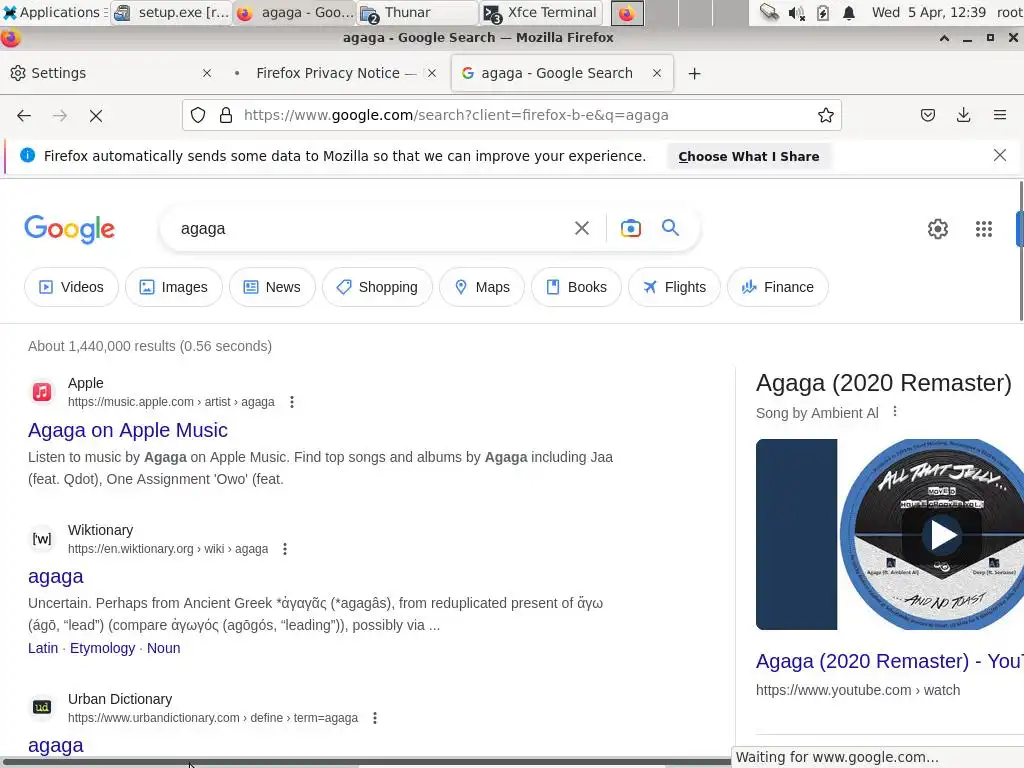Open the Applications menu in panel
Image resolution: width=1024 pixels, height=768 pixels.
click(x=55, y=12)
